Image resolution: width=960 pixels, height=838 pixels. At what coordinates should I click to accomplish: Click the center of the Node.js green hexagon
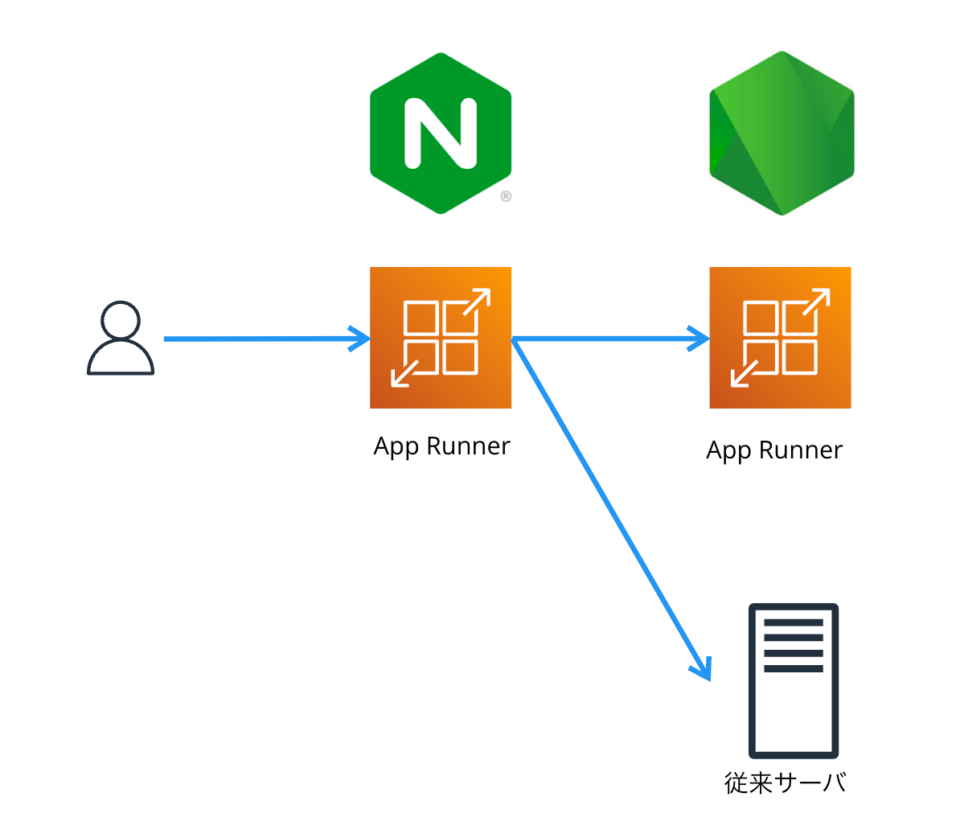781,133
